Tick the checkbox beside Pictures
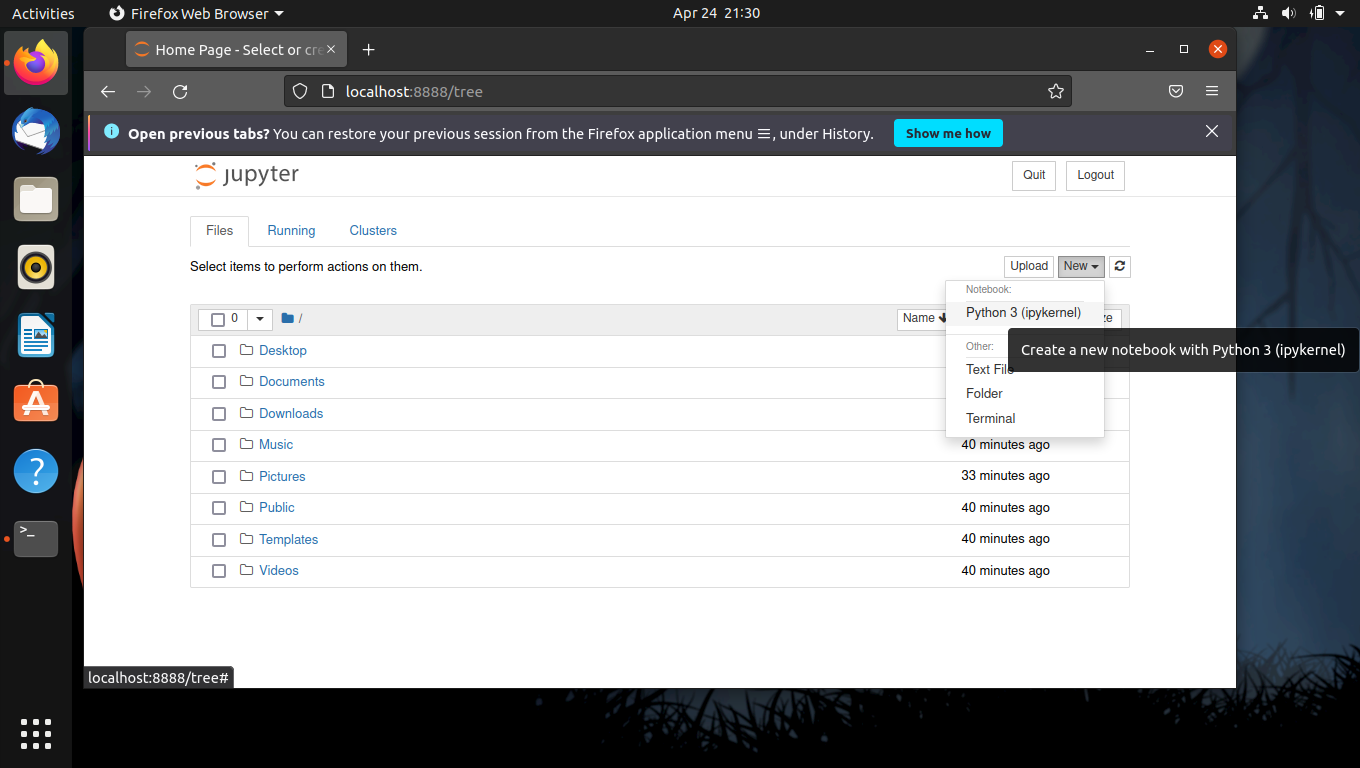The image size is (1360, 768). (219, 477)
